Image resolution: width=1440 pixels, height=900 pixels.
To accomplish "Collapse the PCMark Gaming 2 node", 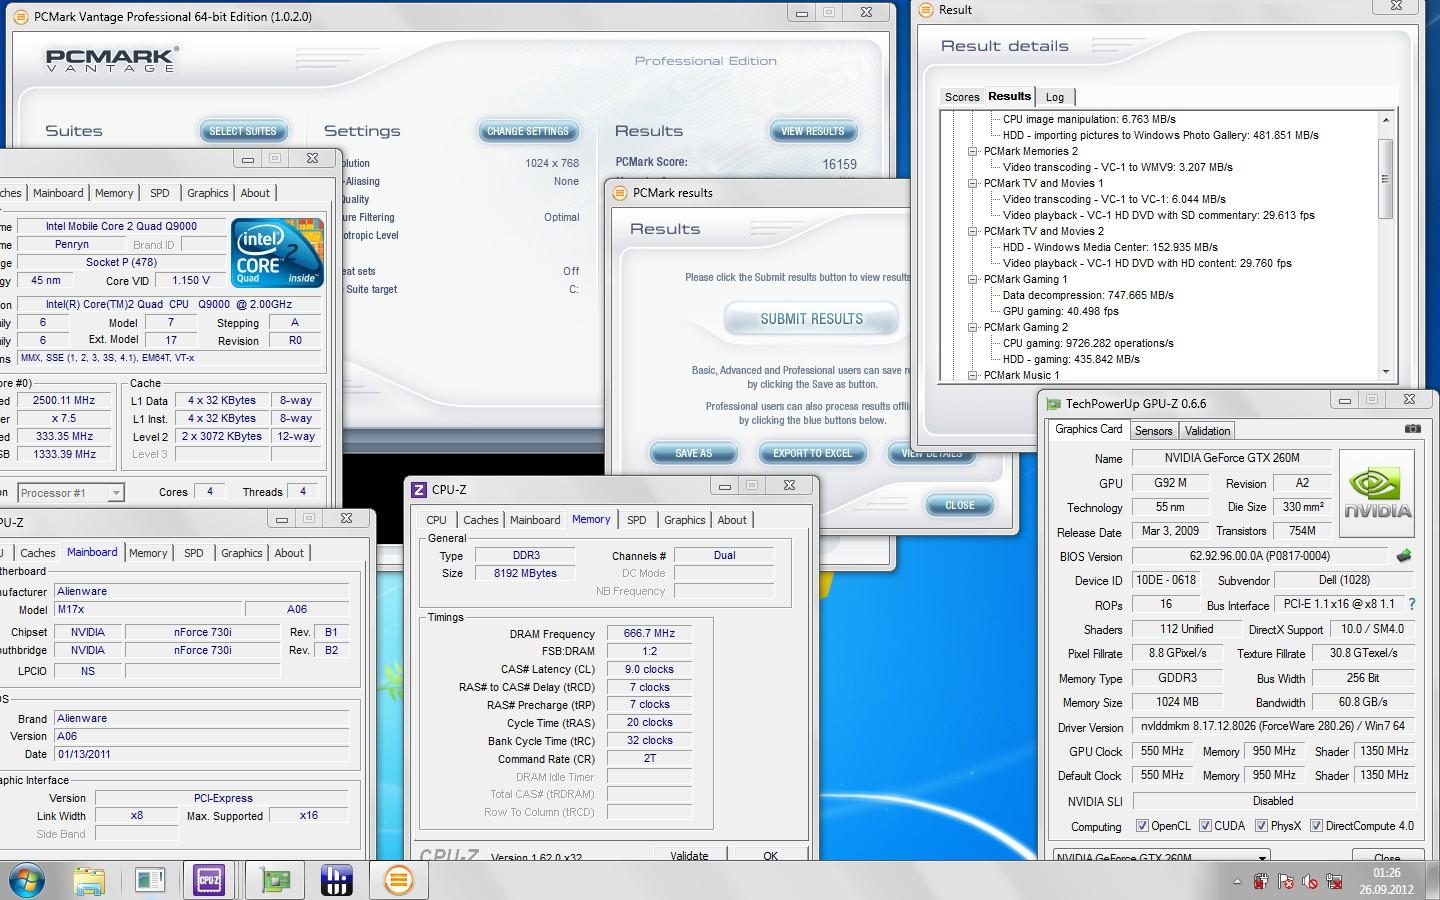I will [x=972, y=327].
